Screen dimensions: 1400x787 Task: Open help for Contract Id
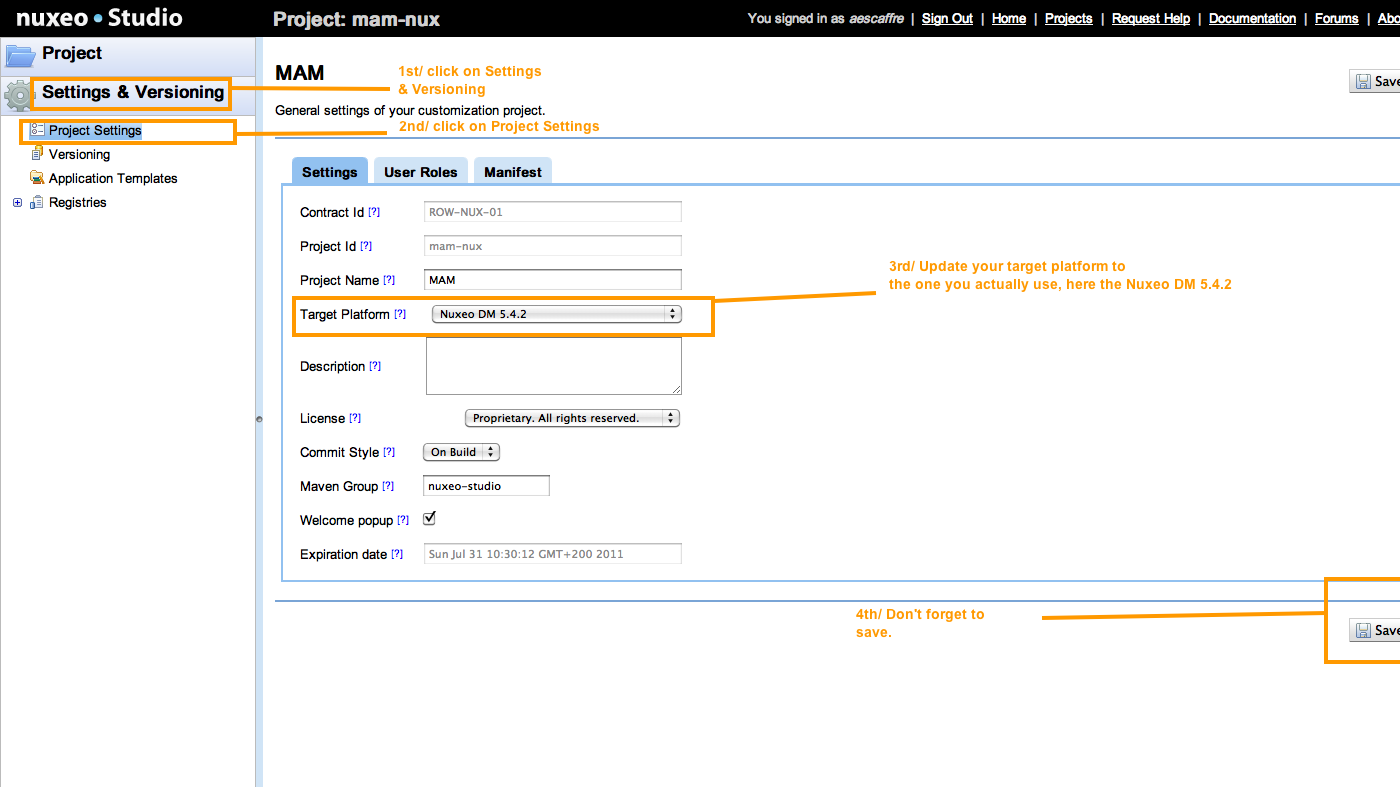tap(374, 212)
